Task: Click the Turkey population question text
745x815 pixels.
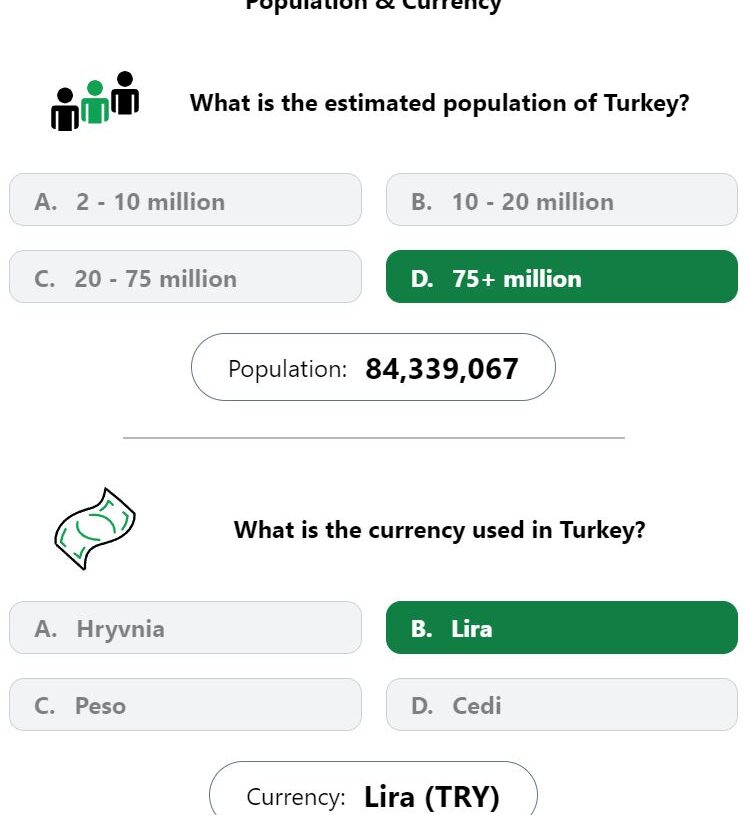Action: [439, 103]
